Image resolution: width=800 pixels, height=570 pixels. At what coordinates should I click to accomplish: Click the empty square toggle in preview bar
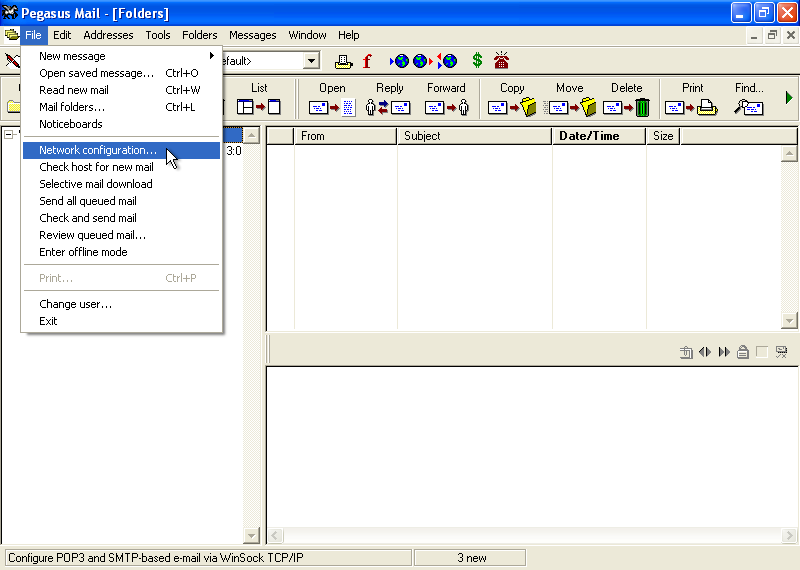coord(762,352)
